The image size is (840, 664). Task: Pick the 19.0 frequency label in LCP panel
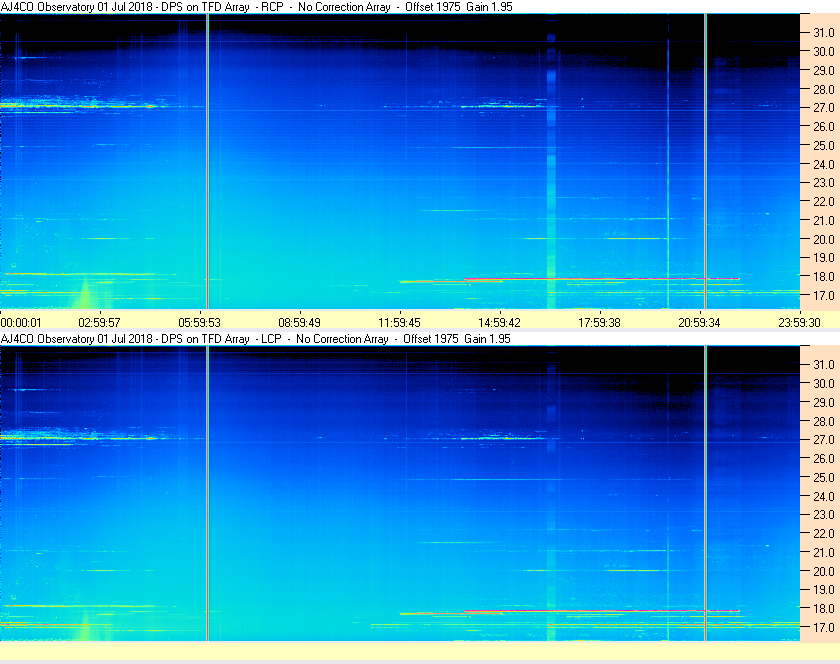click(824, 590)
